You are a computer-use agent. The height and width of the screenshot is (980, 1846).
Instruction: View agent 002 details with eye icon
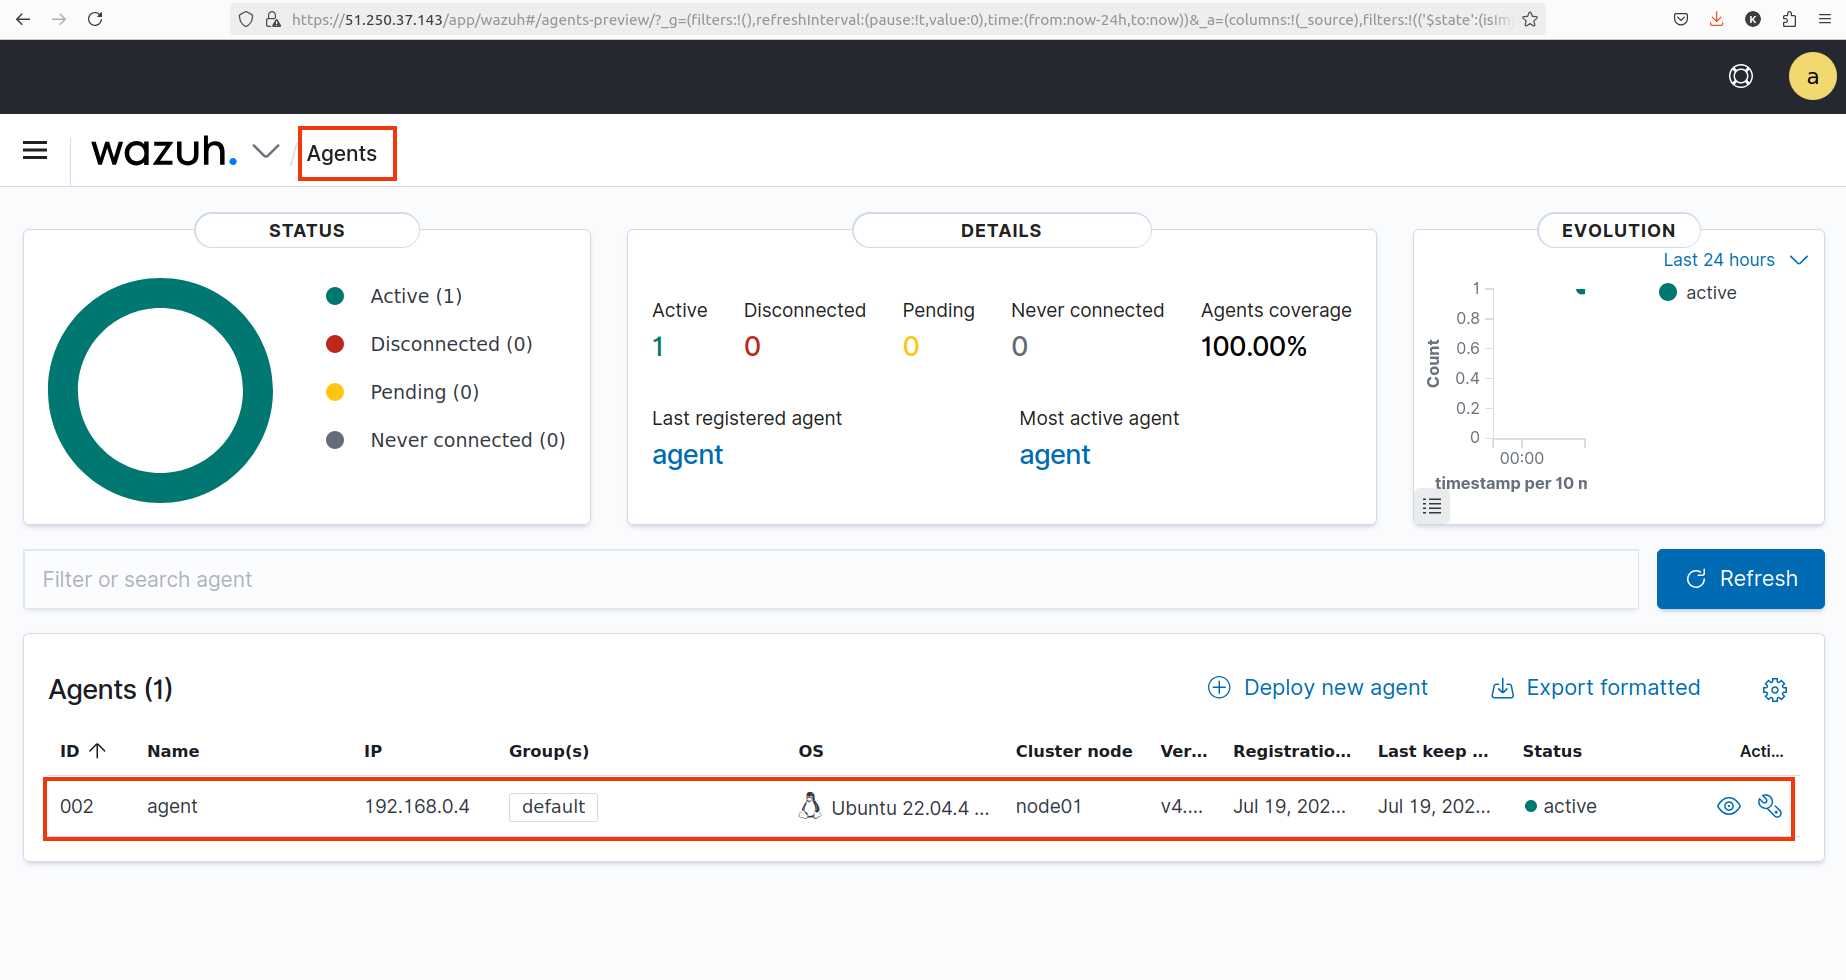click(x=1728, y=806)
